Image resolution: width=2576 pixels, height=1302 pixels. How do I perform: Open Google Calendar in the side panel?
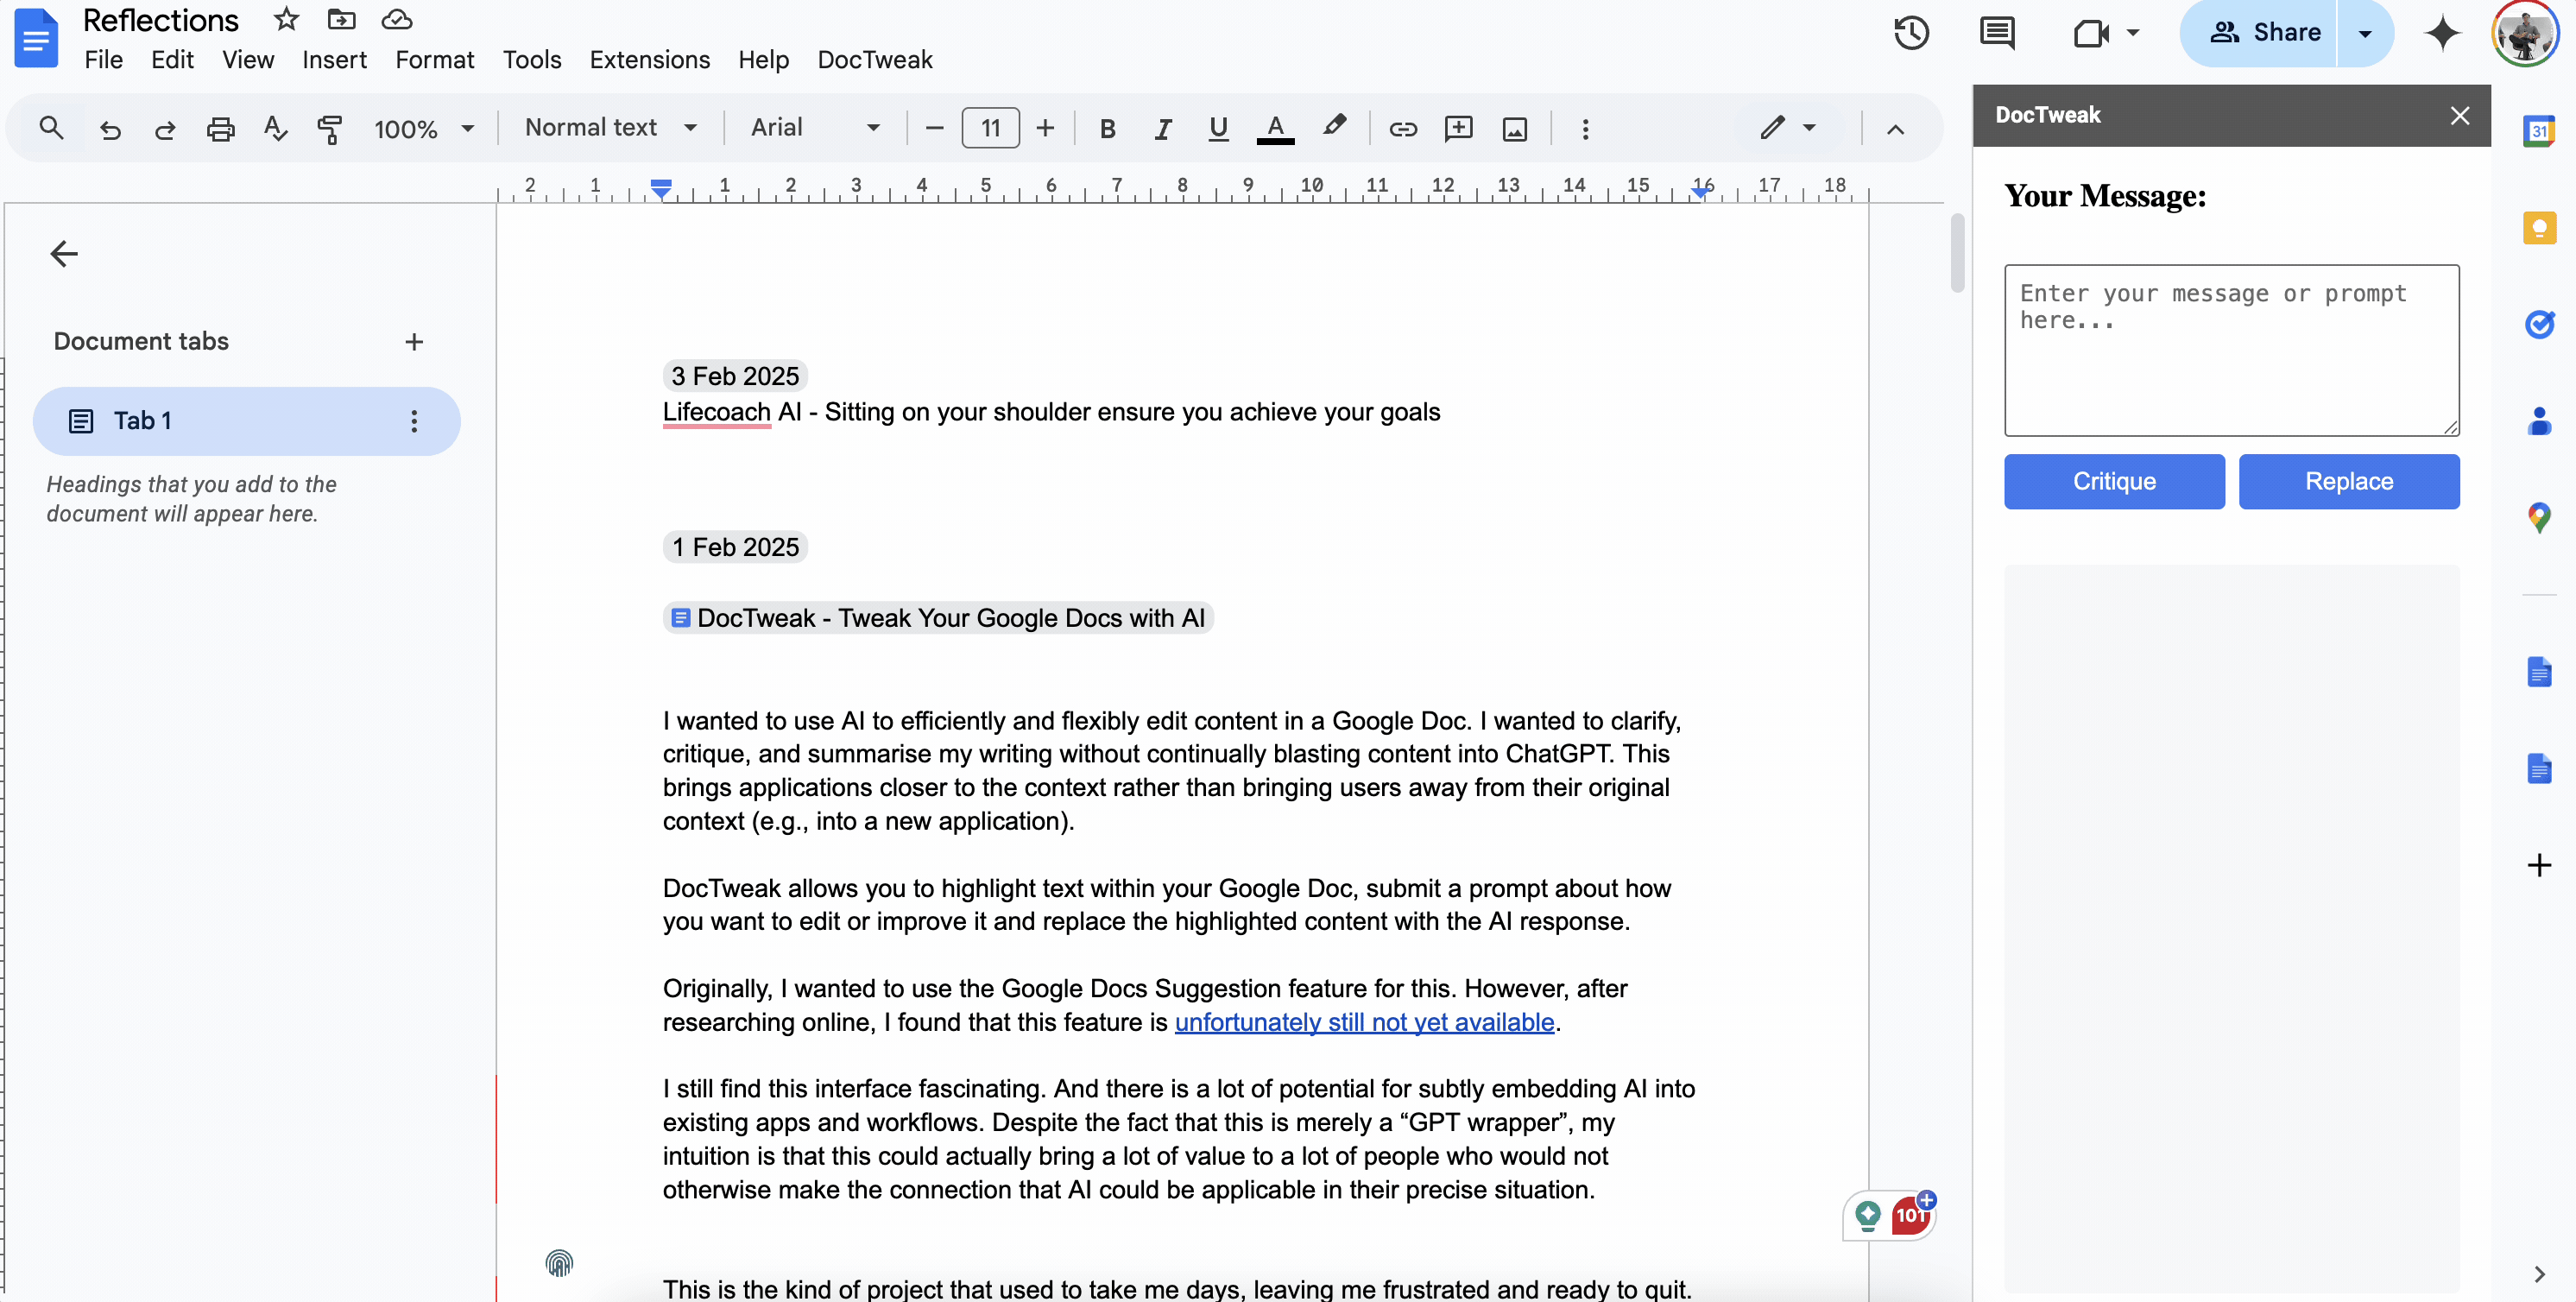coord(2539,130)
